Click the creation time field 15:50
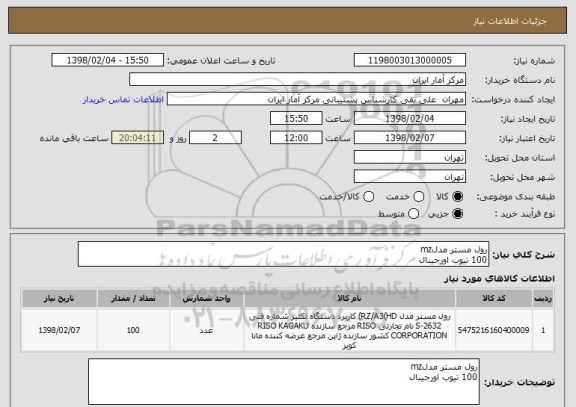The height and width of the screenshot is (407, 576). click(x=296, y=119)
